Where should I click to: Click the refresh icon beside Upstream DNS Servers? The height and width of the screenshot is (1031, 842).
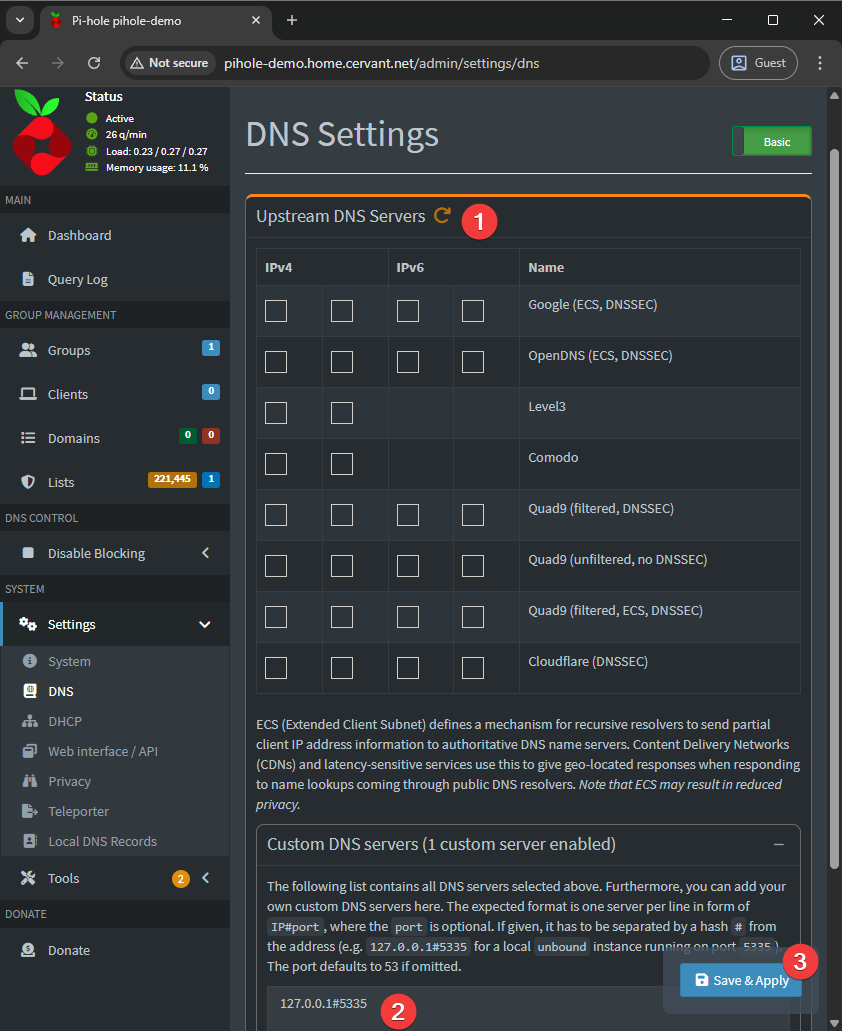coord(442,216)
